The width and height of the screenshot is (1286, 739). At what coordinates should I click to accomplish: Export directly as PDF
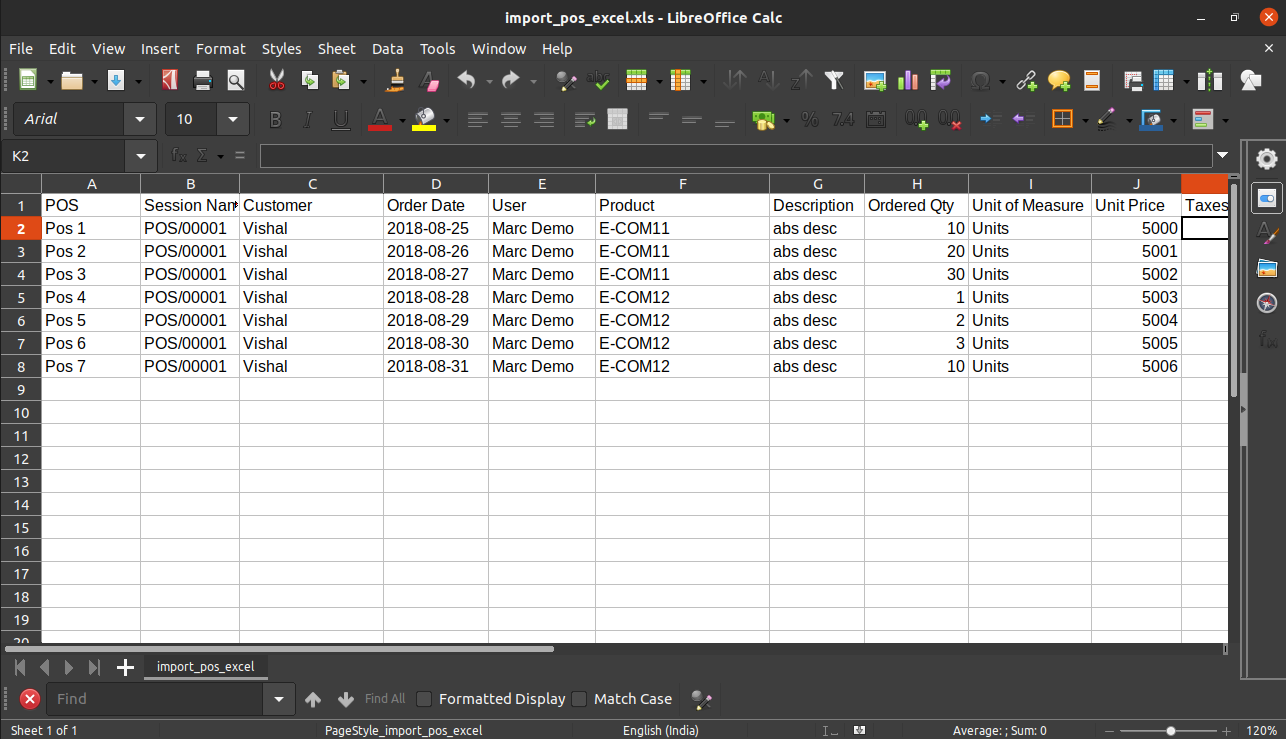click(x=170, y=81)
